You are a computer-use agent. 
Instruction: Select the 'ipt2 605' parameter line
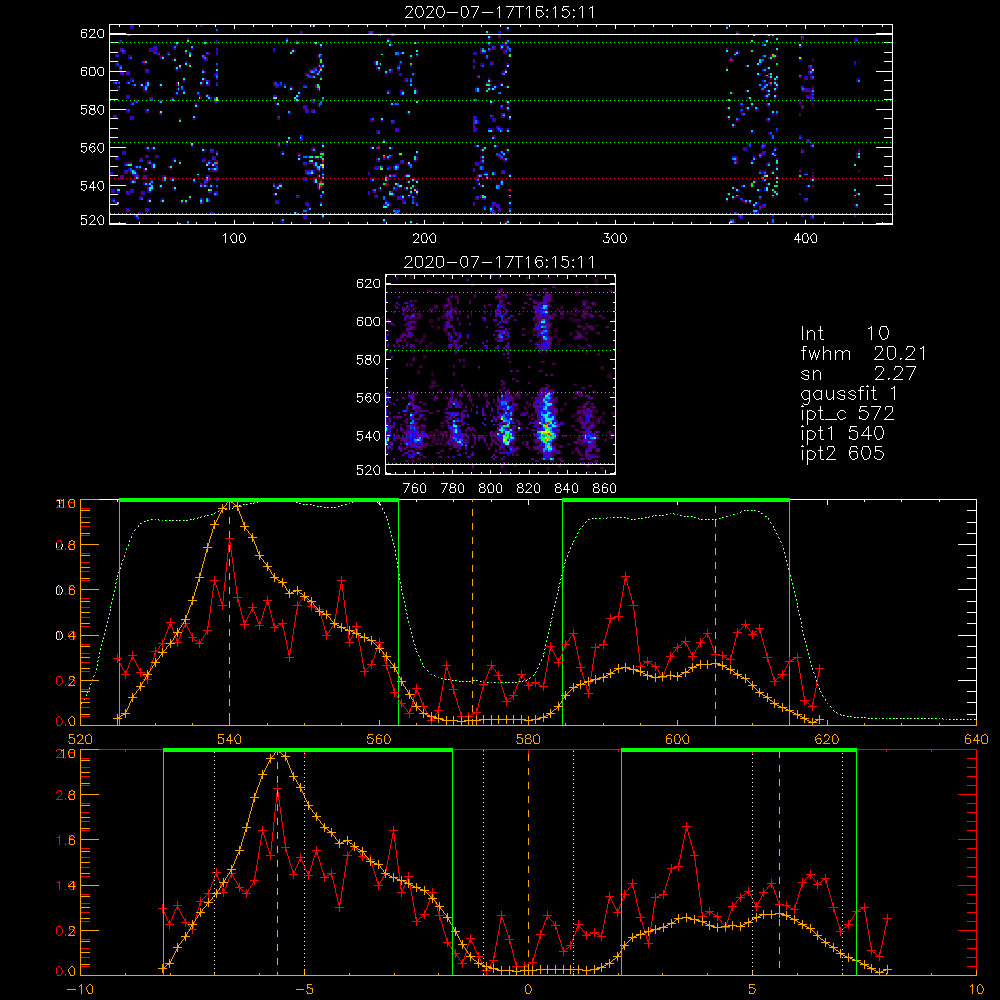842,453
